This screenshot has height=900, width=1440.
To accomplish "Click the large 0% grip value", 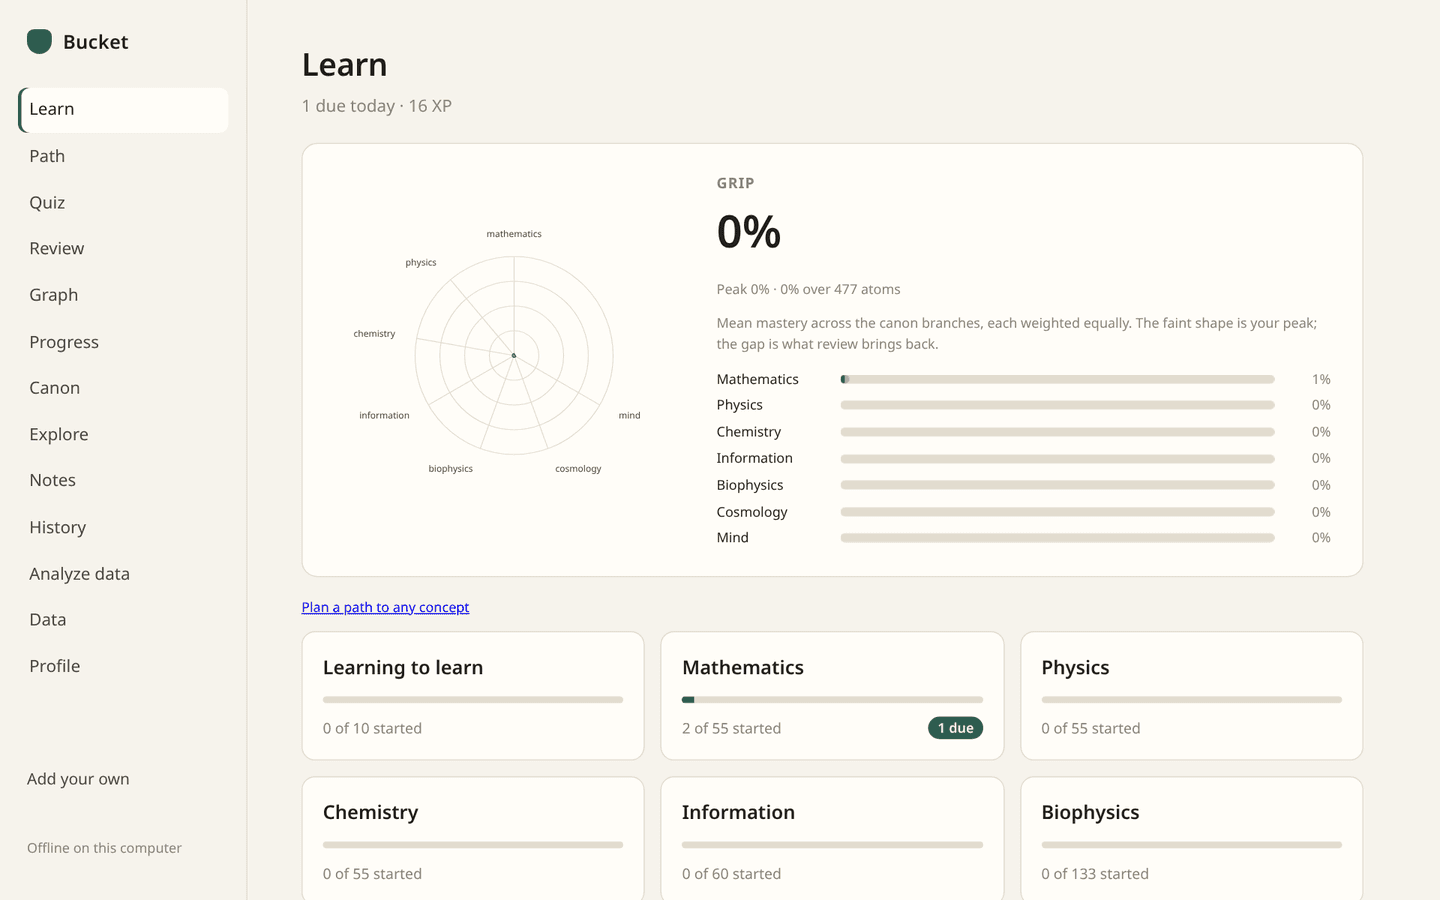I will (749, 232).
